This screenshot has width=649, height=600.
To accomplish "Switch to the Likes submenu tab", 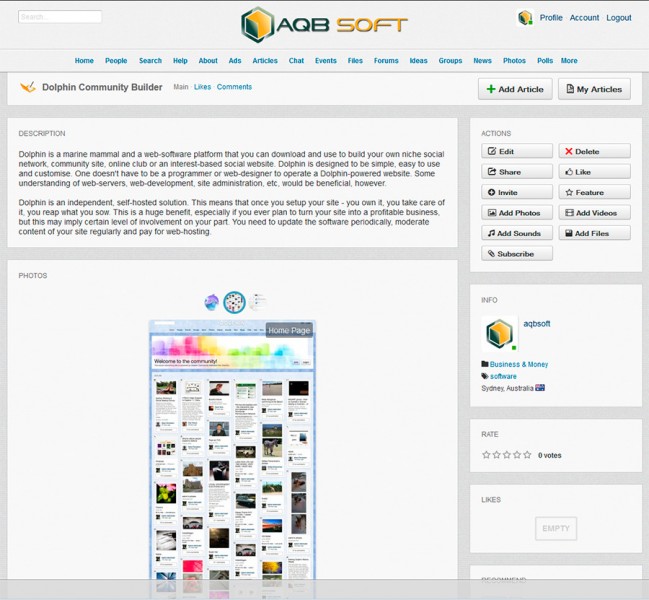I will point(202,87).
